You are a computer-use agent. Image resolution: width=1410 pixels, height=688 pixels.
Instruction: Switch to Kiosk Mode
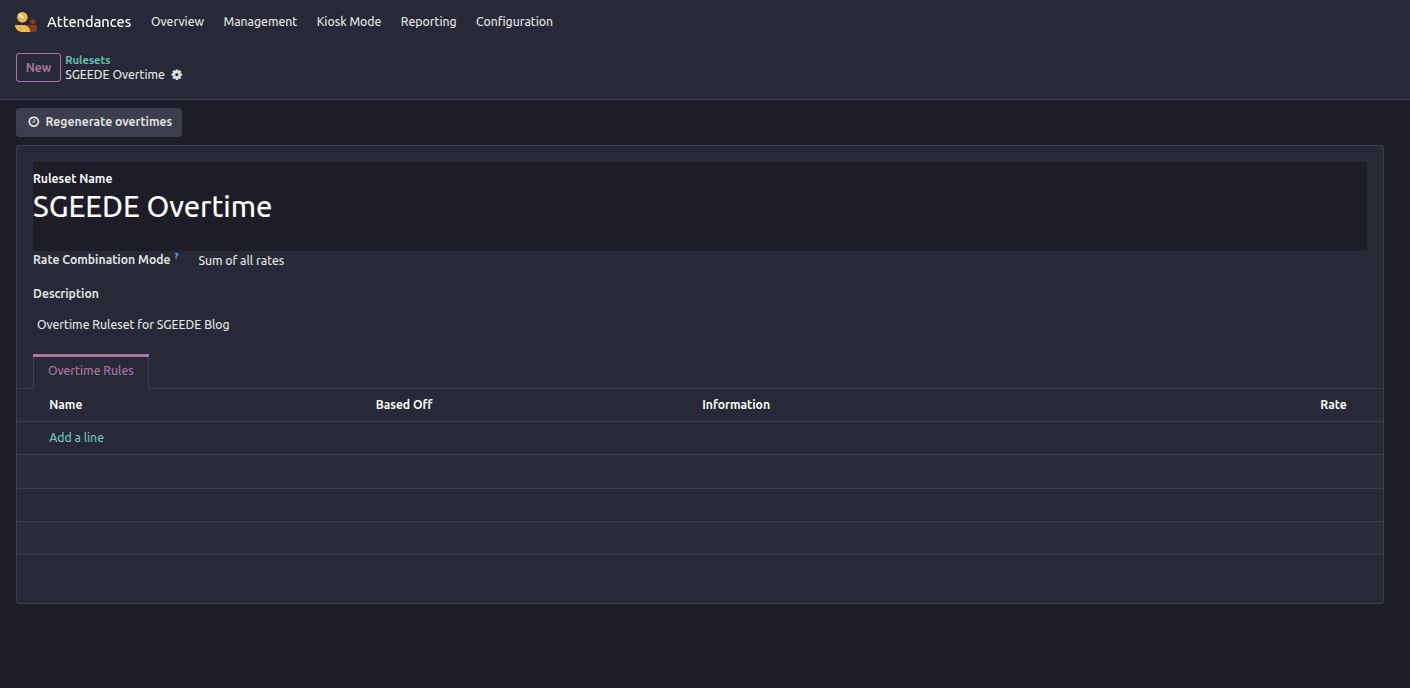(348, 22)
